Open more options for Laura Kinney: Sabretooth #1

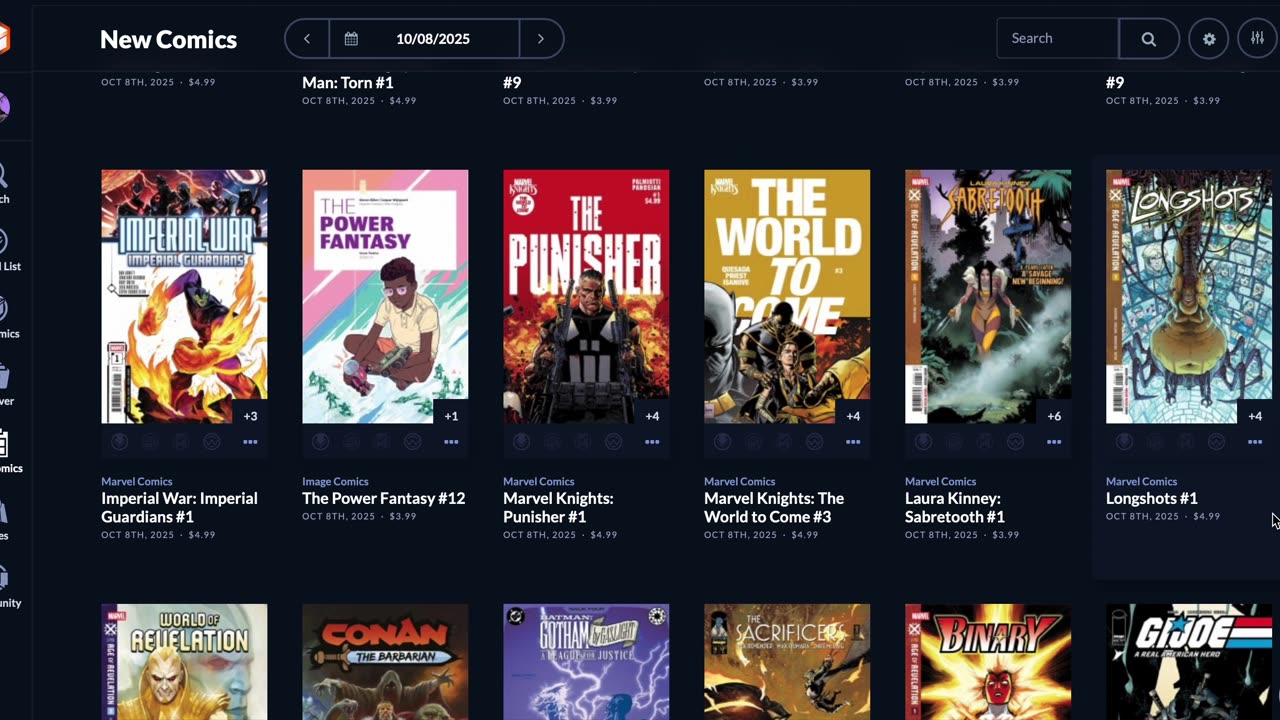pos(1054,442)
